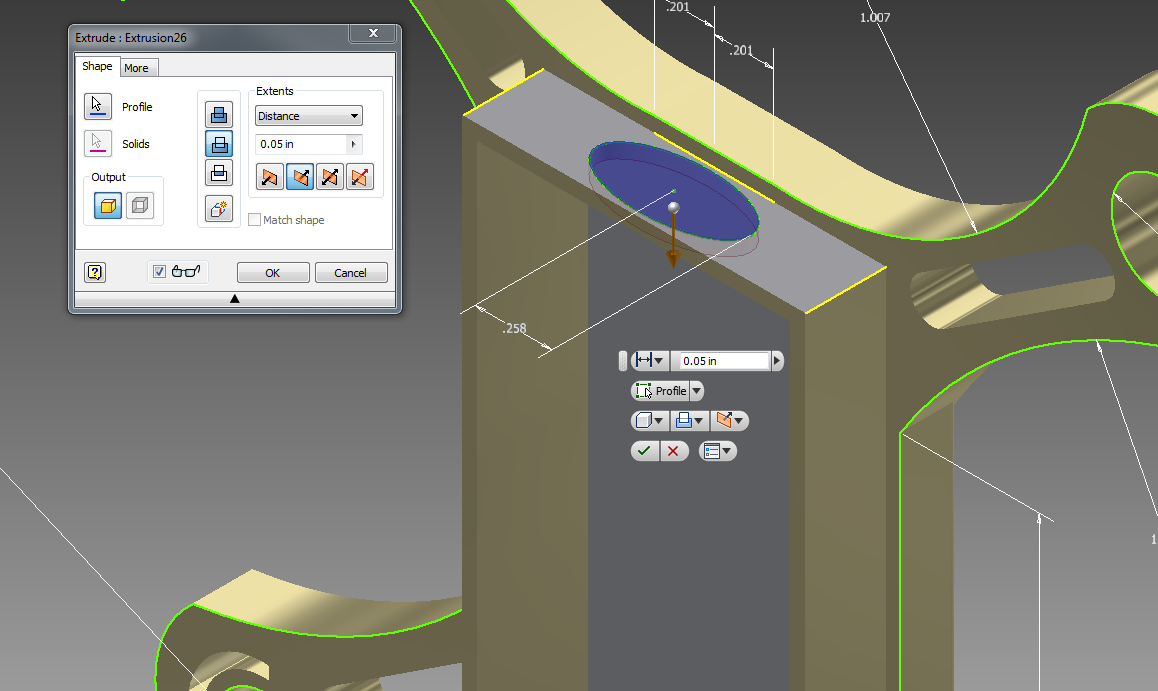Click the 1.007 dimension text
Image resolution: width=1158 pixels, height=691 pixels.
[875, 18]
